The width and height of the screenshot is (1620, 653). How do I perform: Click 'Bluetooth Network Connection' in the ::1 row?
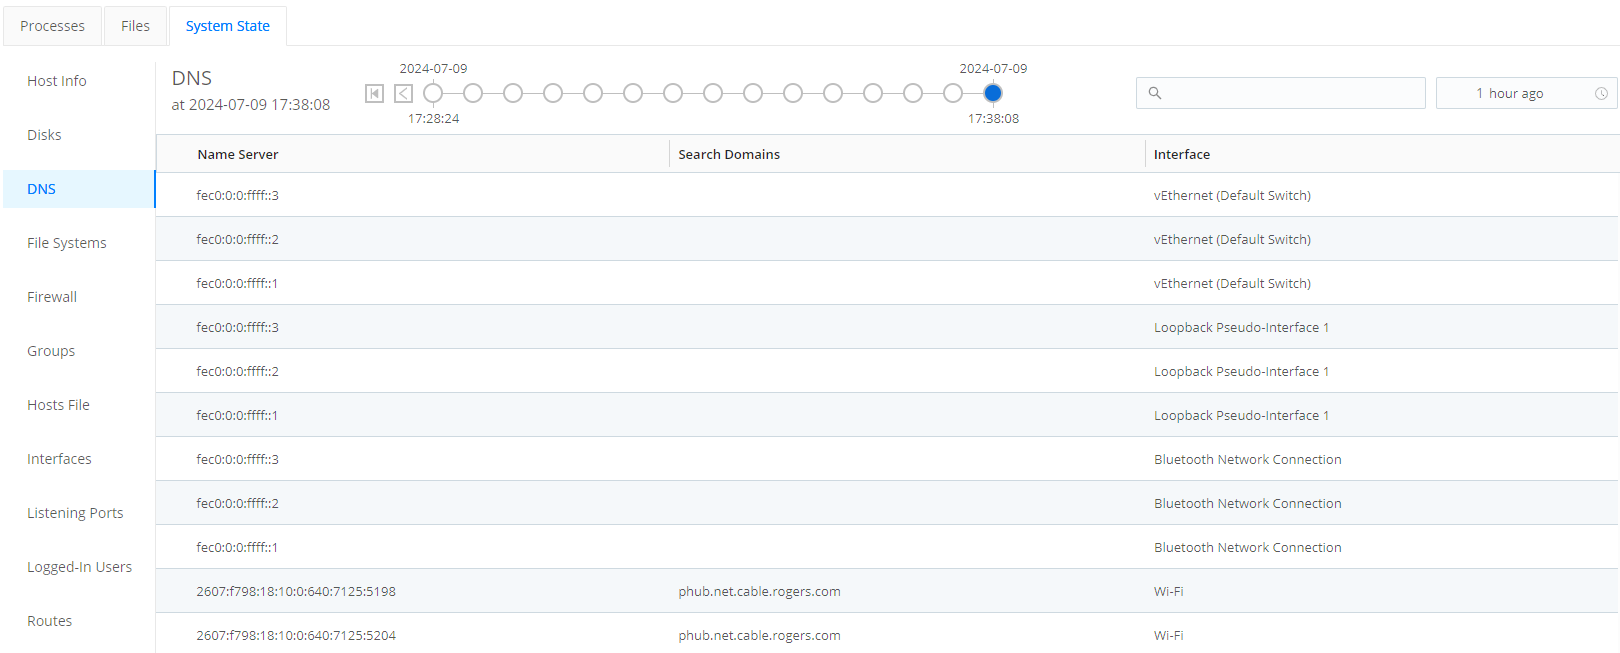click(1247, 547)
